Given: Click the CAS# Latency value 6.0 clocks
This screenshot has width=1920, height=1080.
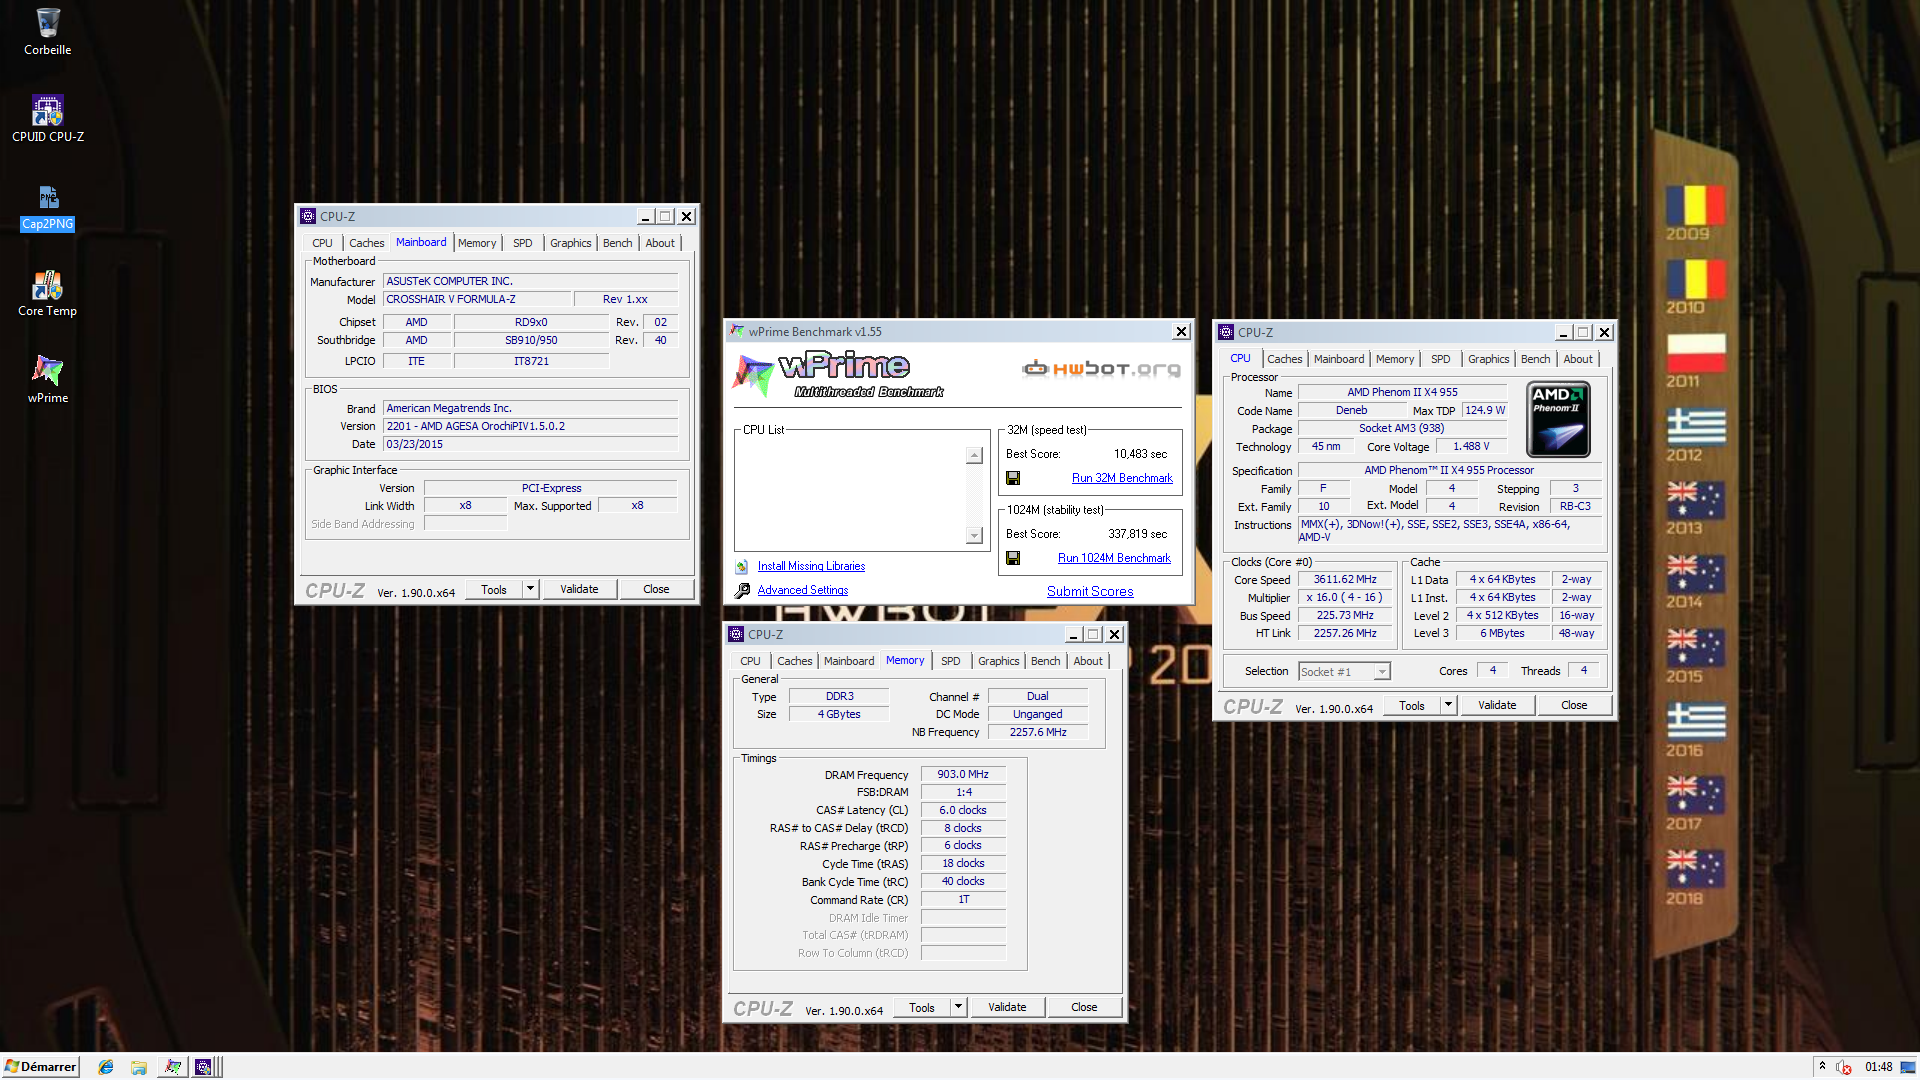Looking at the screenshot, I should pos(963,810).
